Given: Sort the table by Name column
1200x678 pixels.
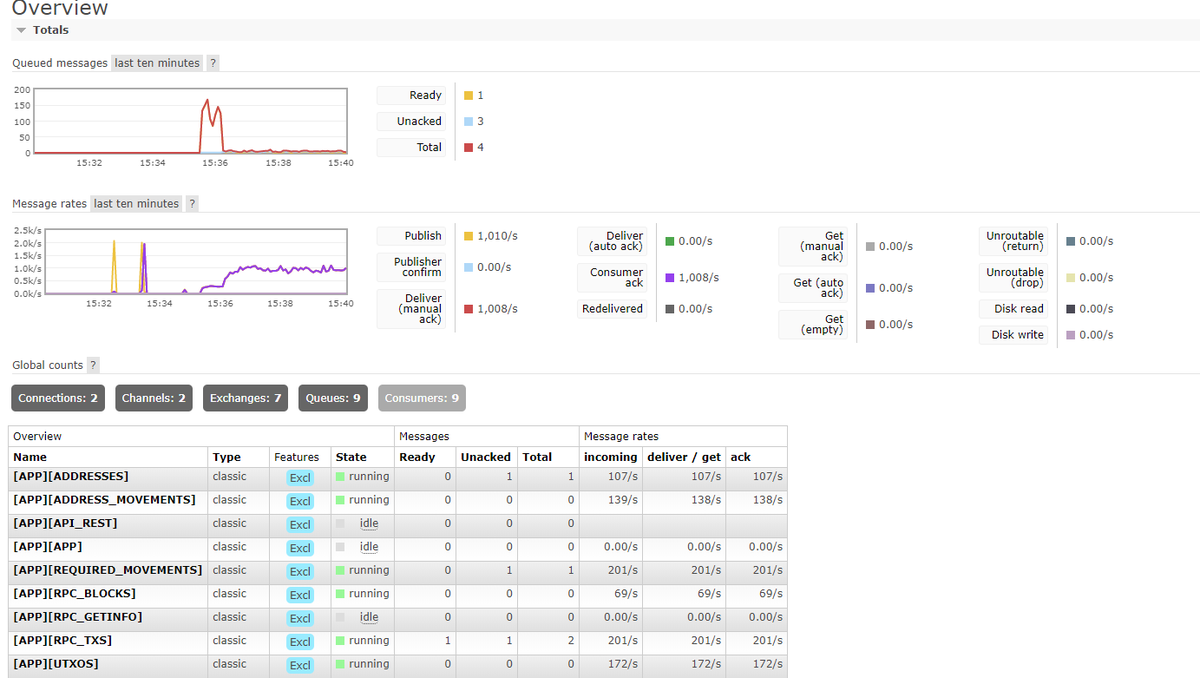Looking at the screenshot, I should tap(30, 457).
